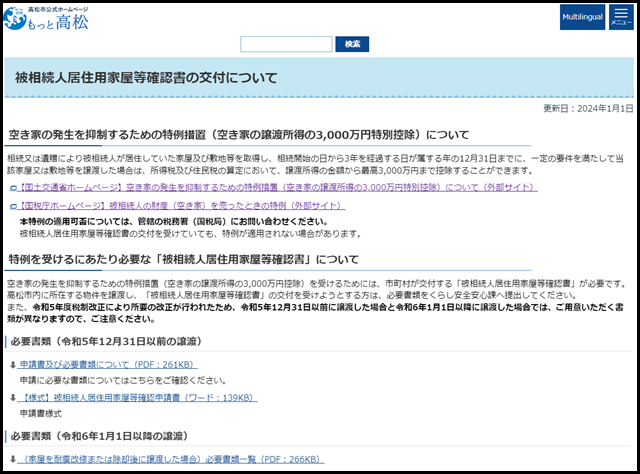Download 被相続人居住用家屋等確認申請書 Word file

138,398
